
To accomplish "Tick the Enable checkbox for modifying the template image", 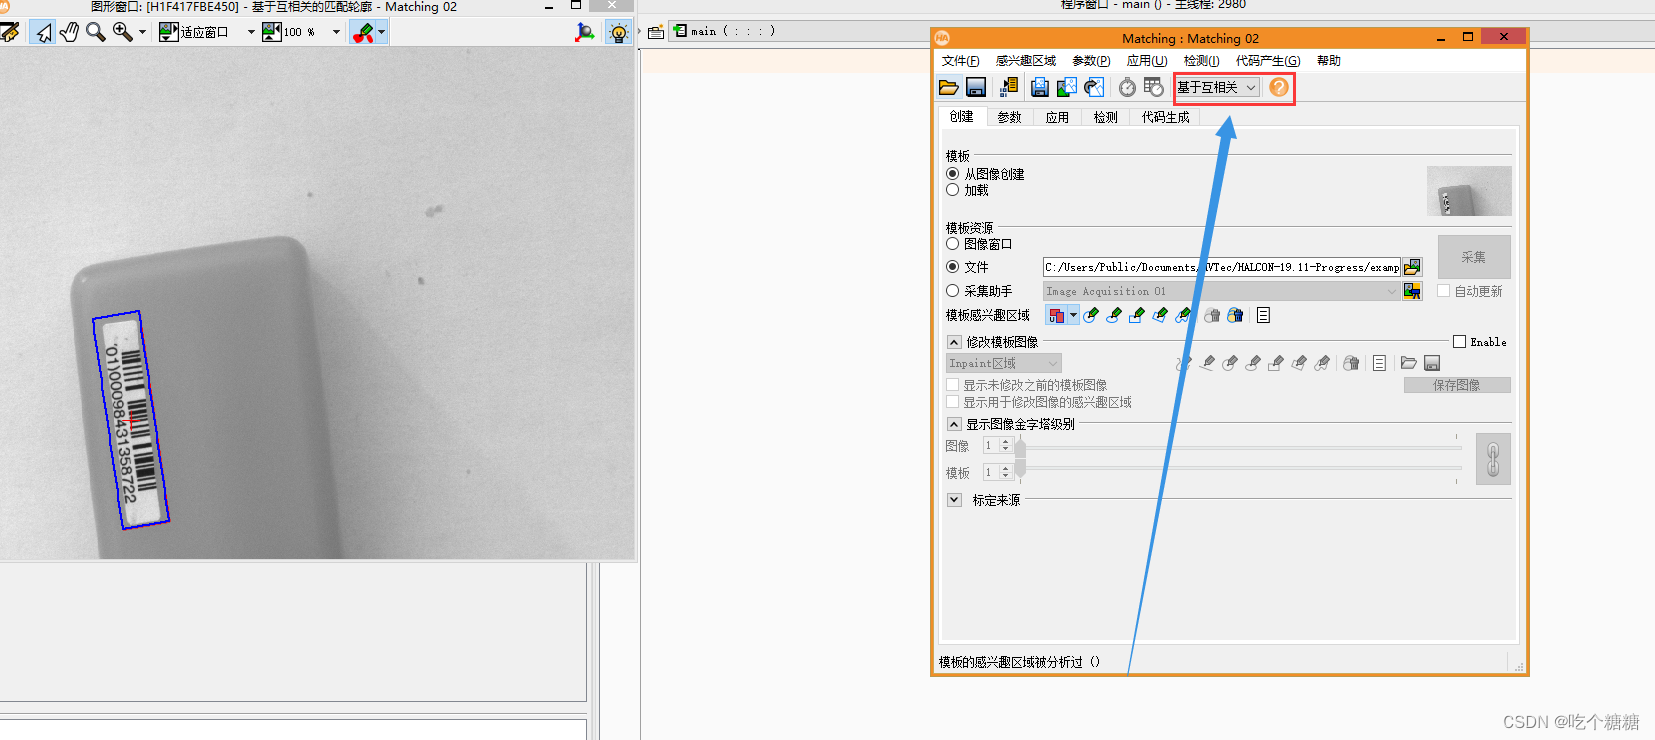I will 1459,342.
